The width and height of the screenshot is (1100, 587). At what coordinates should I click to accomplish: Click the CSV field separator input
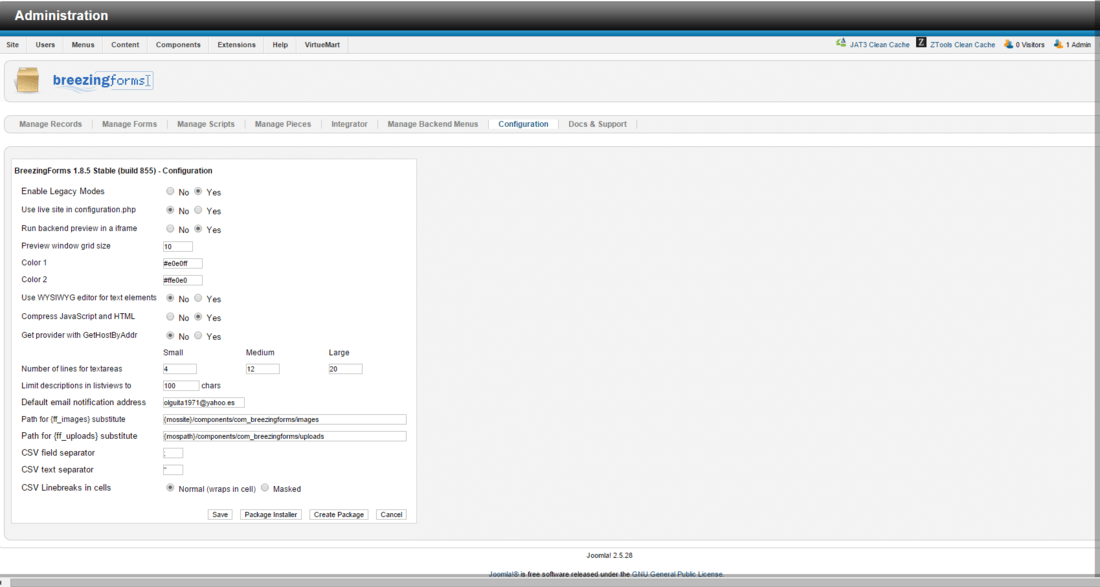173,453
